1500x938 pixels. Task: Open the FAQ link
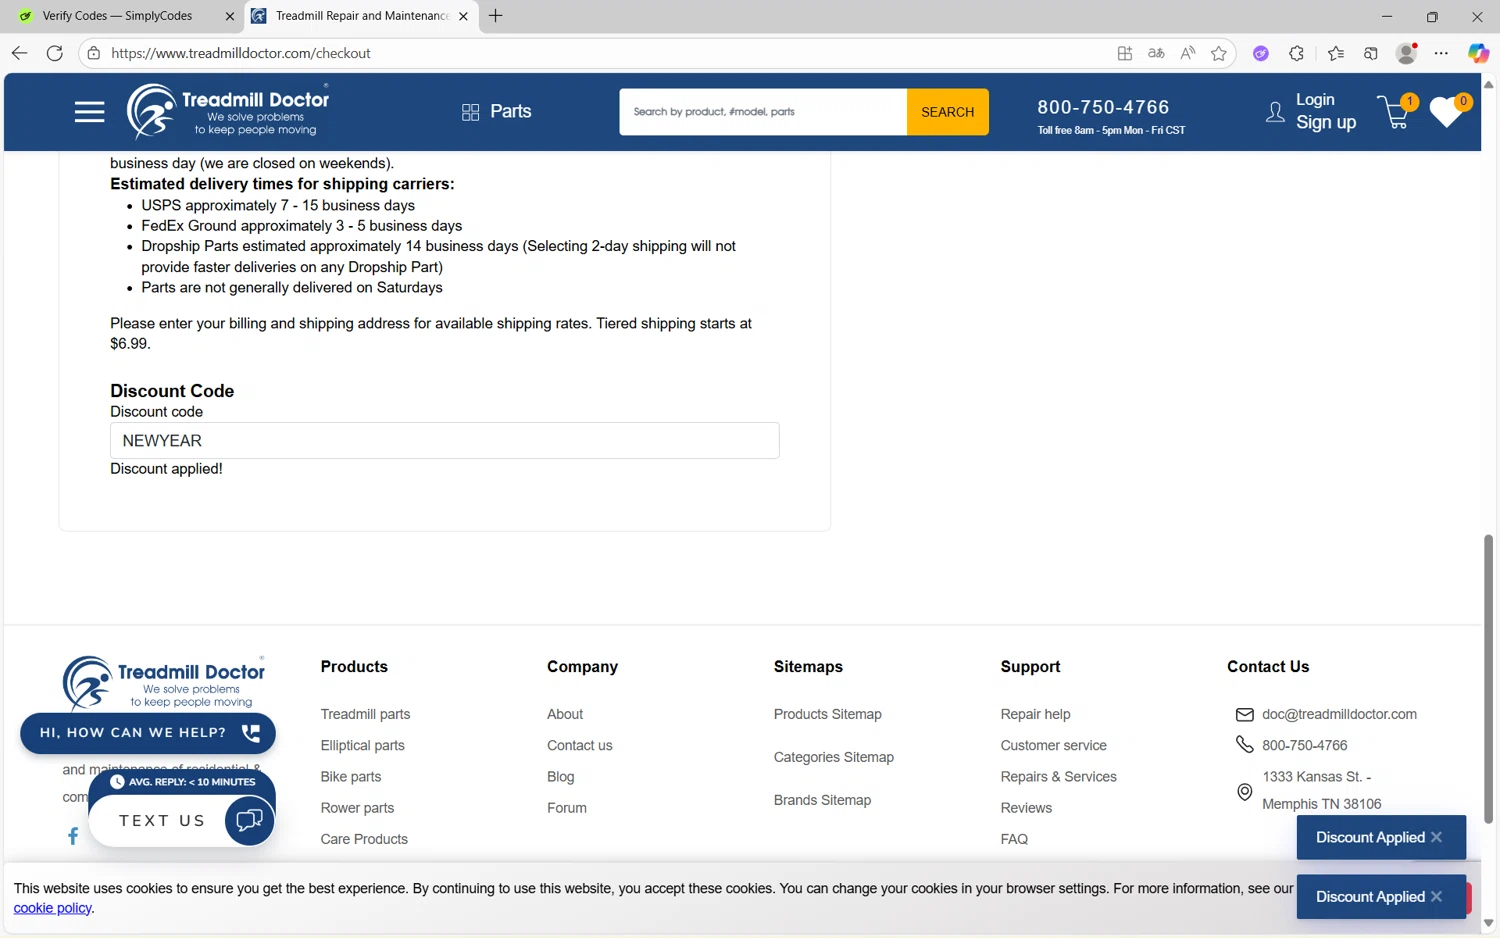[1014, 839]
